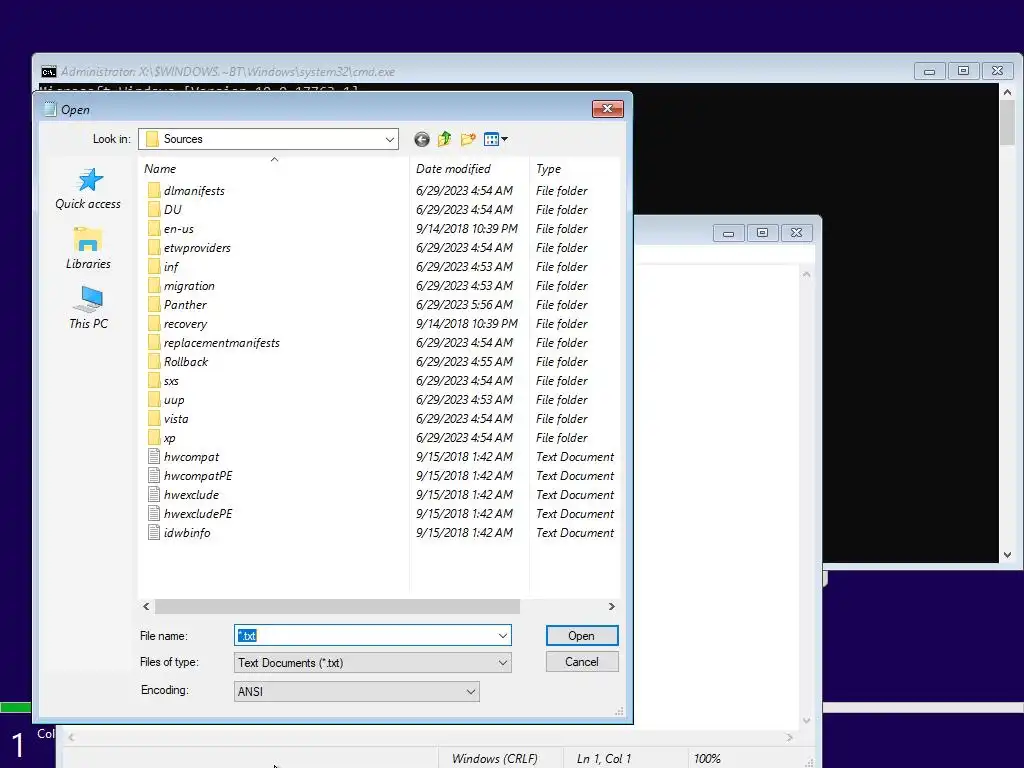This screenshot has width=1024, height=768.
Task: Select 9/14/2018 10:39 PM date for en-us
Action: [466, 229]
